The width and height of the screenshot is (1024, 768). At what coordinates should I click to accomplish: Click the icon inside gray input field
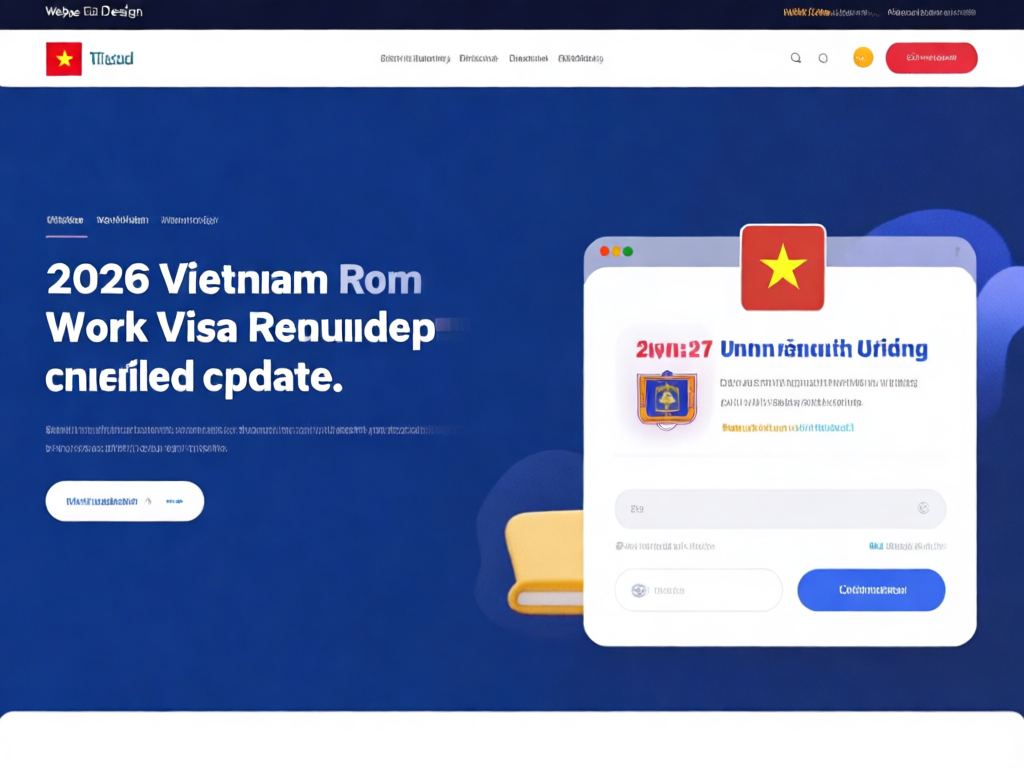(x=923, y=508)
